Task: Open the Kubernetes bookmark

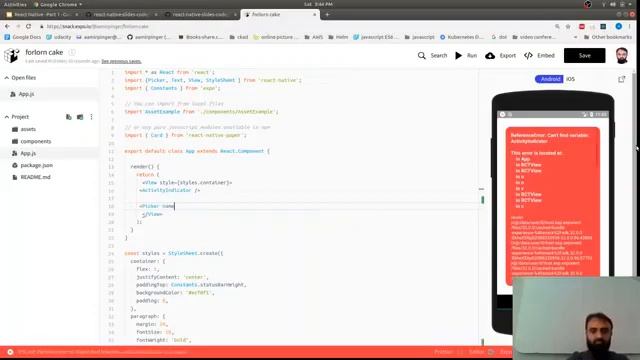Action: coord(461,37)
